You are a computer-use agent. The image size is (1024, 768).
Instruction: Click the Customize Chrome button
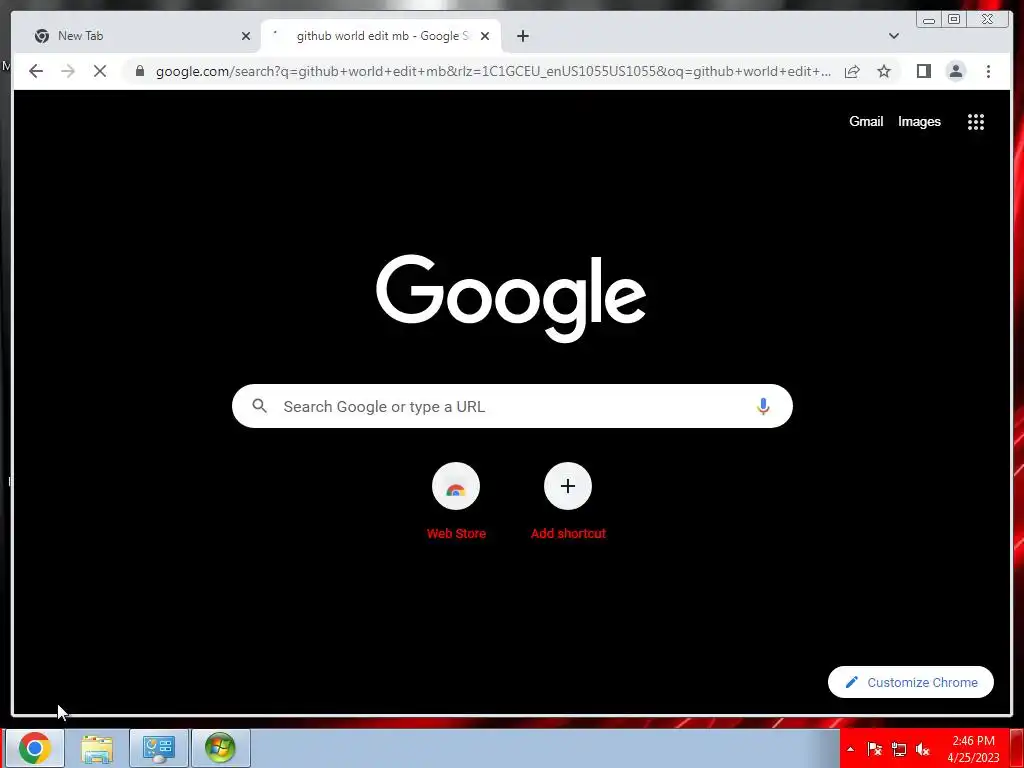(x=910, y=682)
